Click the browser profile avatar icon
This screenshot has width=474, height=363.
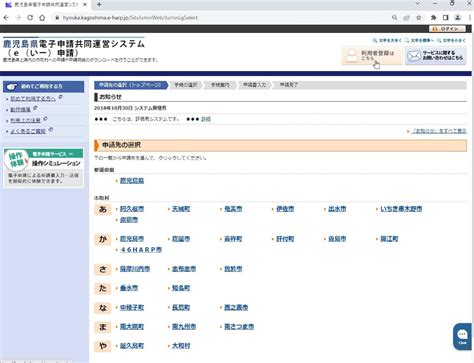pos(458,18)
